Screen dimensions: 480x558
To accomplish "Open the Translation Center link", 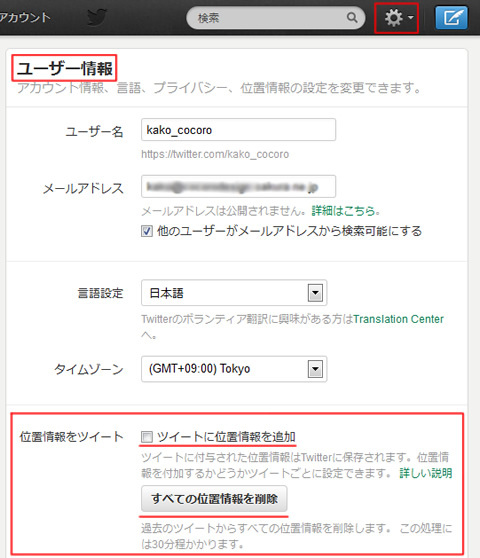I will (x=398, y=319).
